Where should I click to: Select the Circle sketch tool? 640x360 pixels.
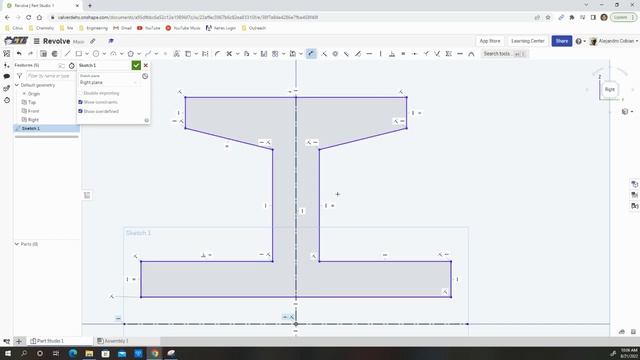(96, 53)
